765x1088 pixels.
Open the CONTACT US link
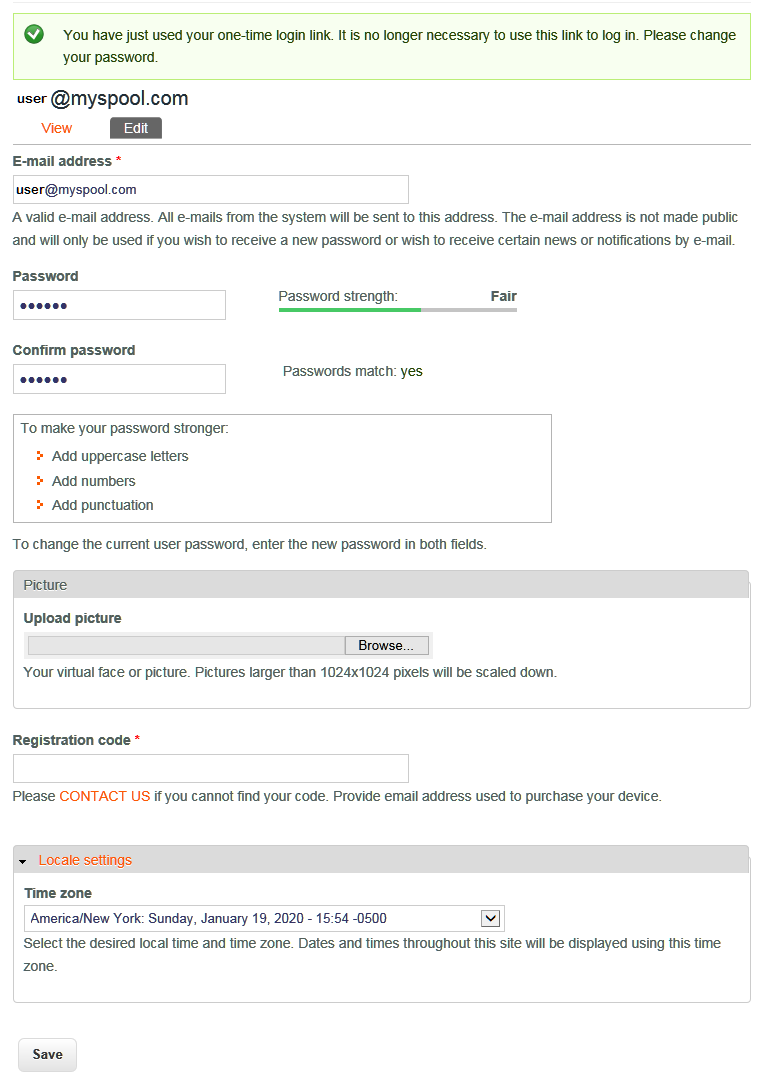pos(105,796)
